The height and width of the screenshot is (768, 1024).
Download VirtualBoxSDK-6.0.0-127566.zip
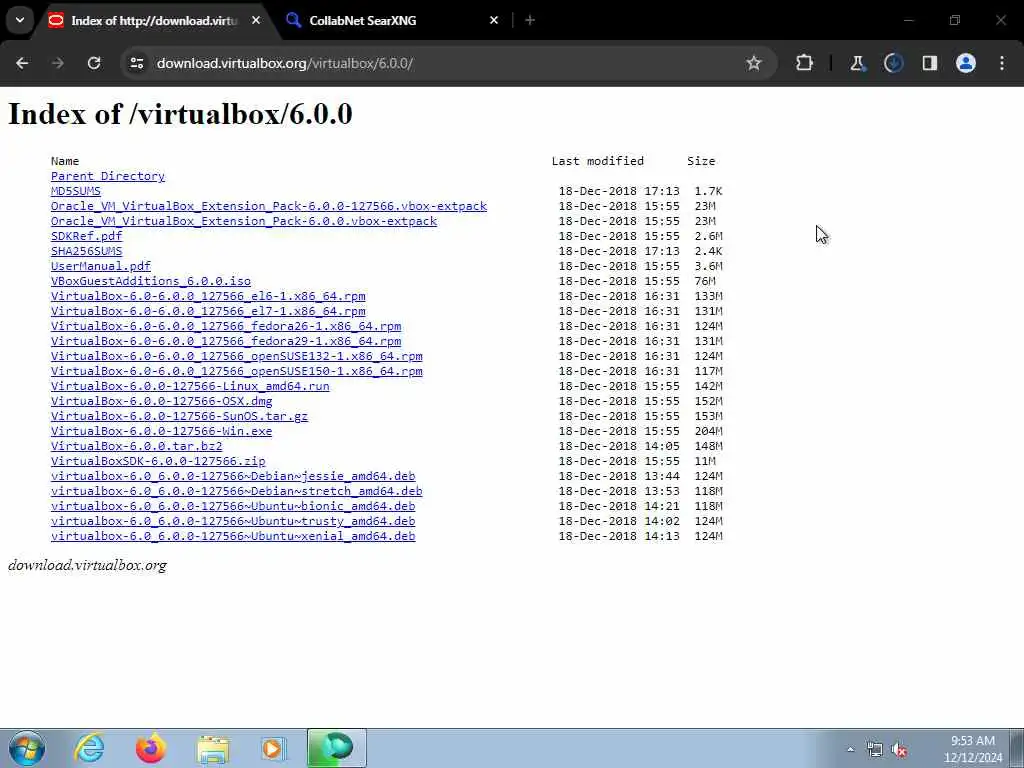tap(158, 462)
